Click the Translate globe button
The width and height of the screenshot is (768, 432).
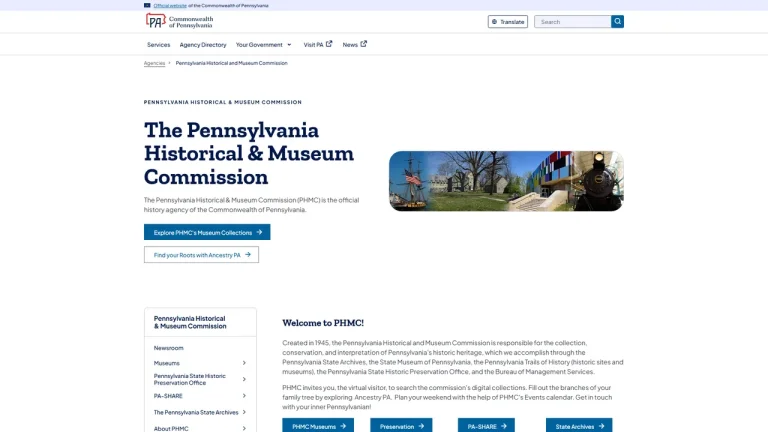(507, 22)
